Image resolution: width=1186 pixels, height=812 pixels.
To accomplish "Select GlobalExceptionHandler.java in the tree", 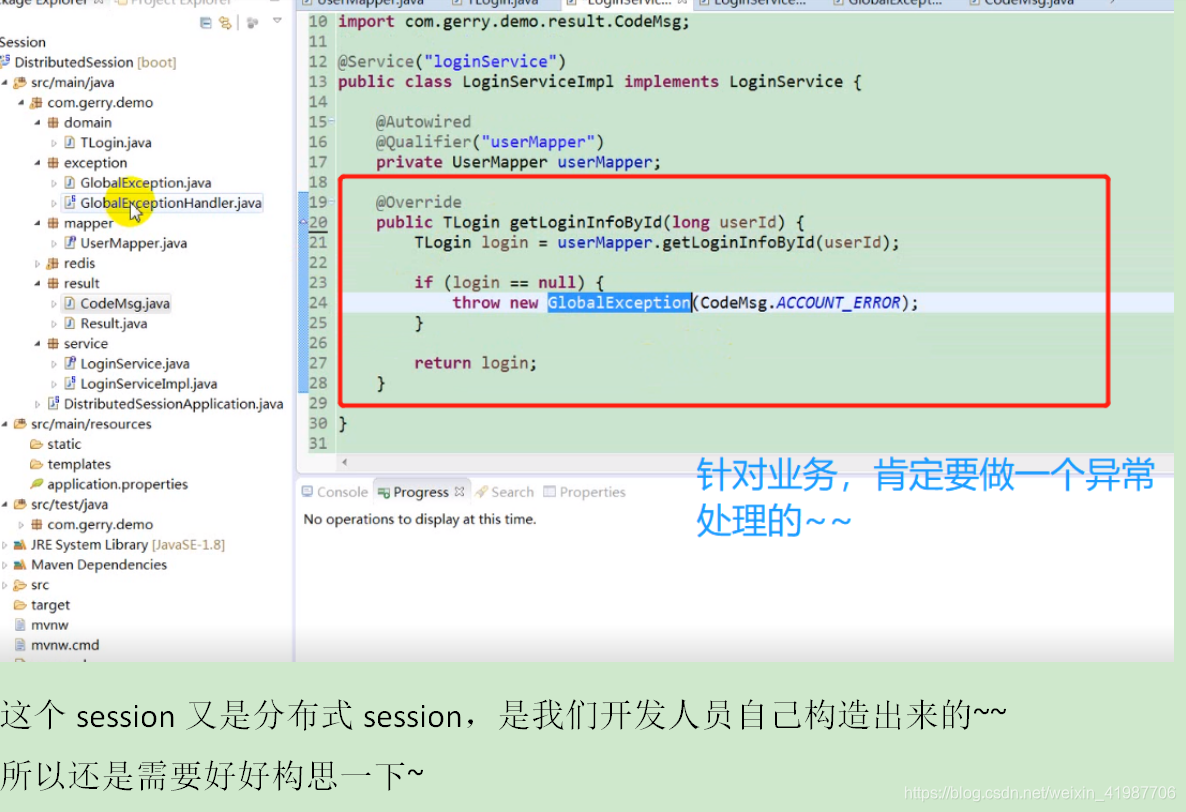I will [x=171, y=203].
